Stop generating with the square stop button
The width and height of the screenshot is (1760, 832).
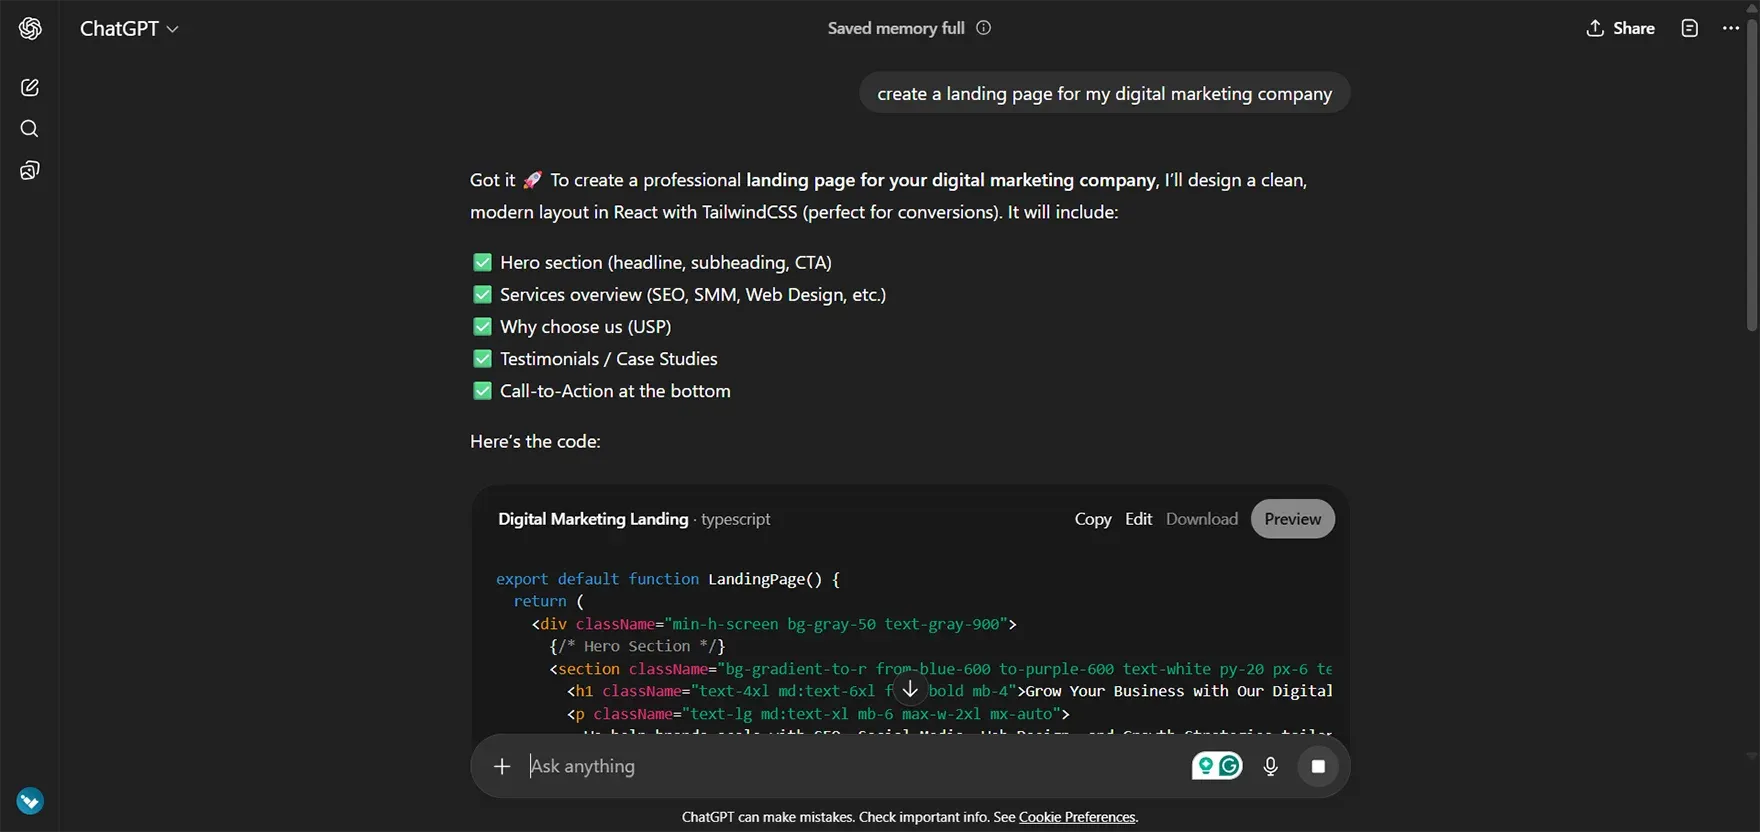tap(1318, 766)
